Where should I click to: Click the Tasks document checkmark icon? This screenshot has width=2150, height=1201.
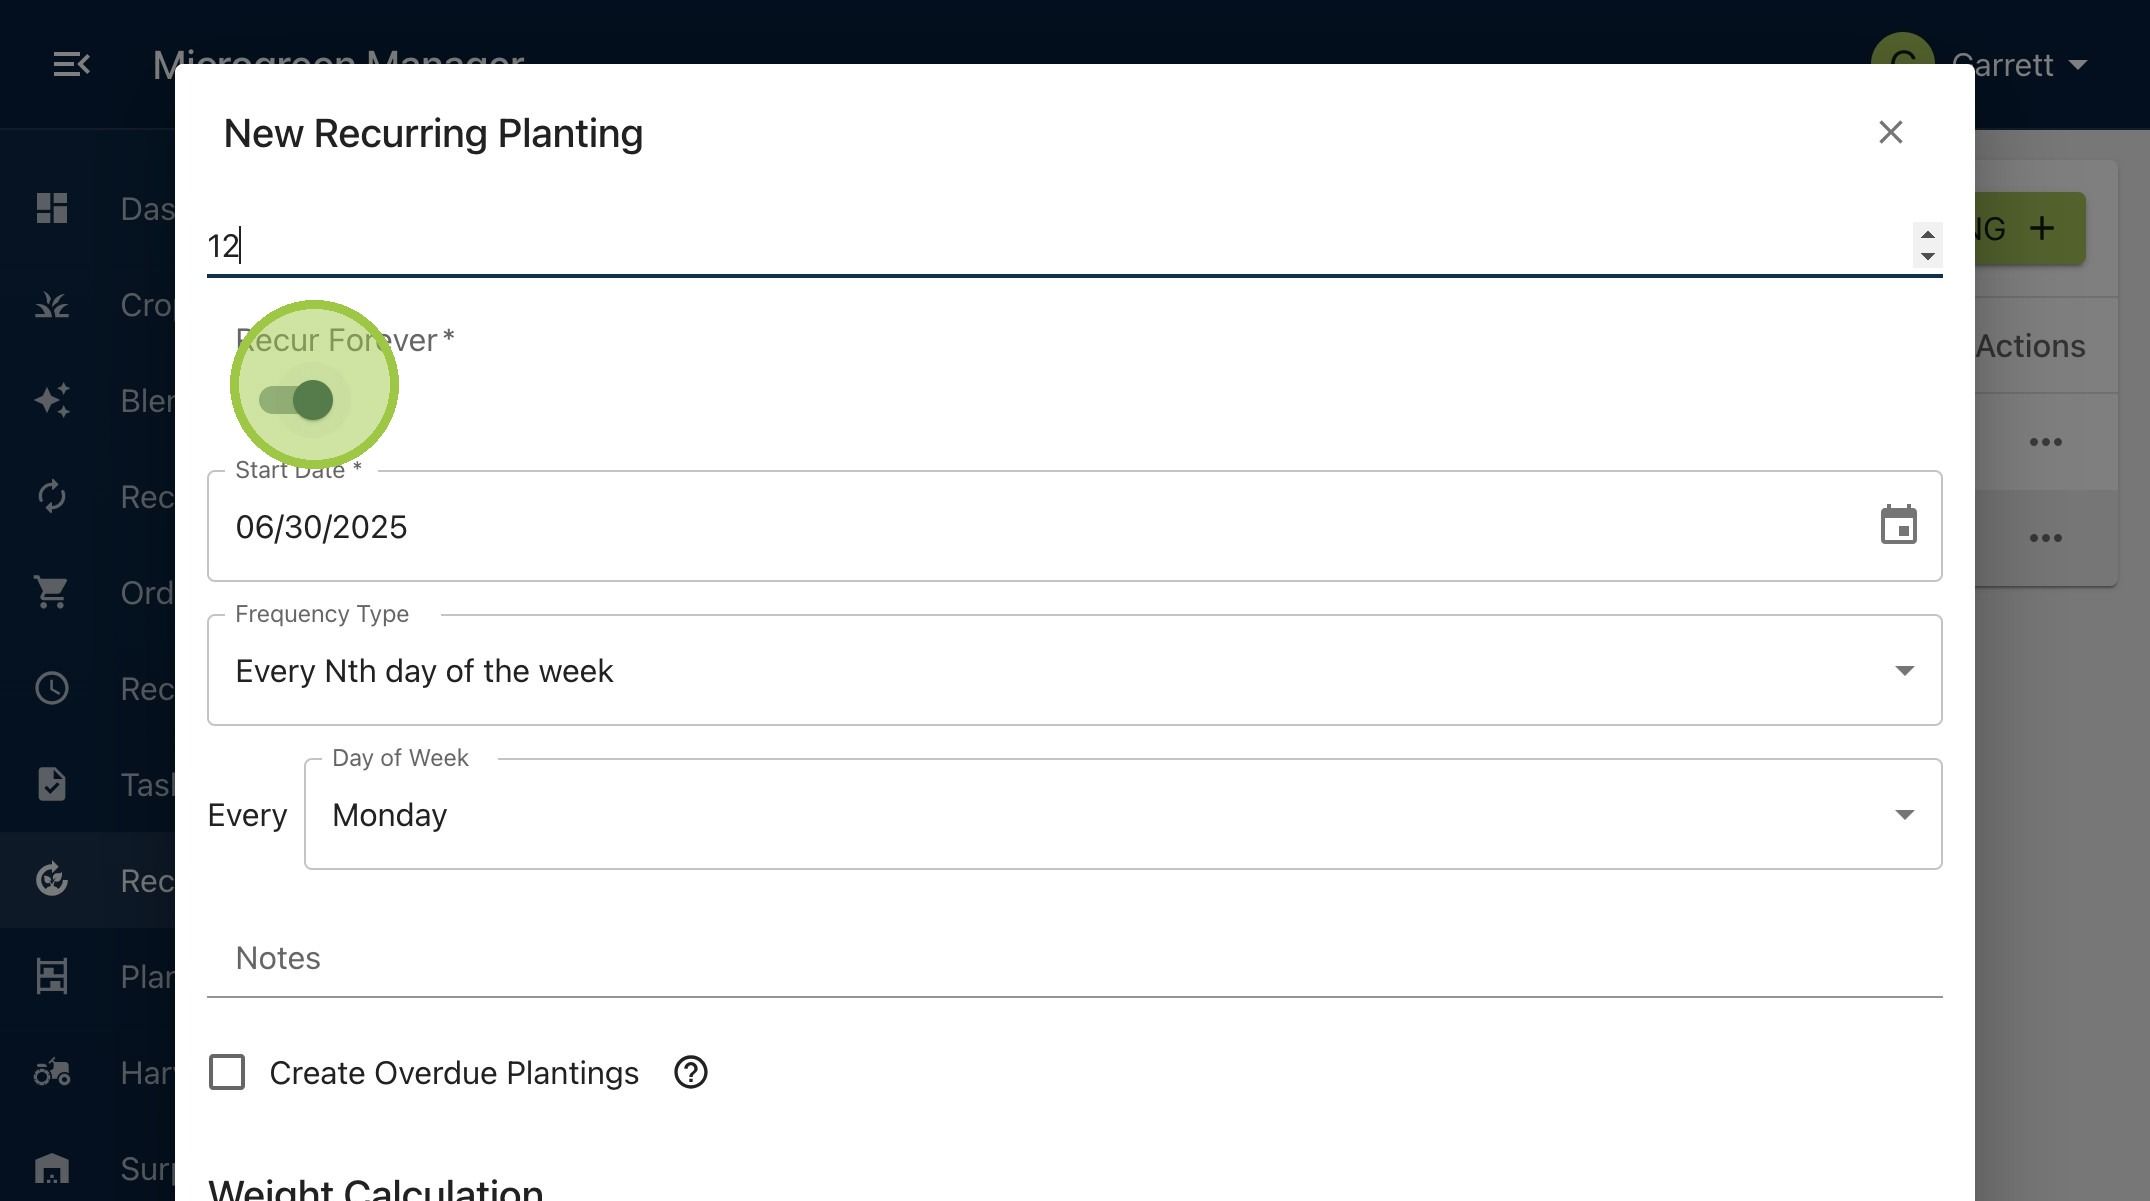pyautogui.click(x=52, y=784)
